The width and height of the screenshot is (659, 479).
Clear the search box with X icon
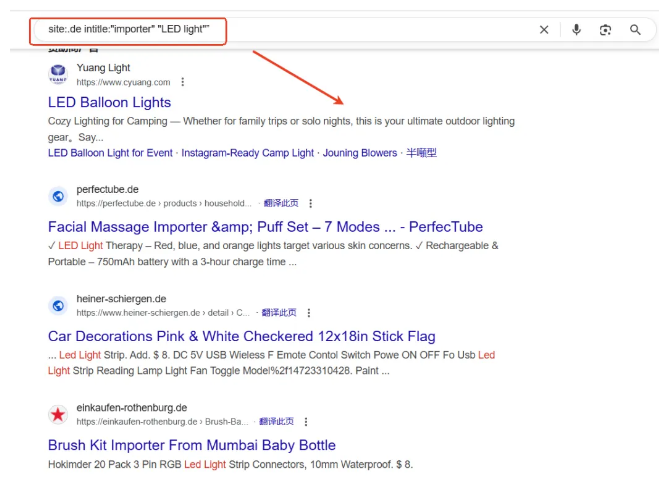point(544,30)
